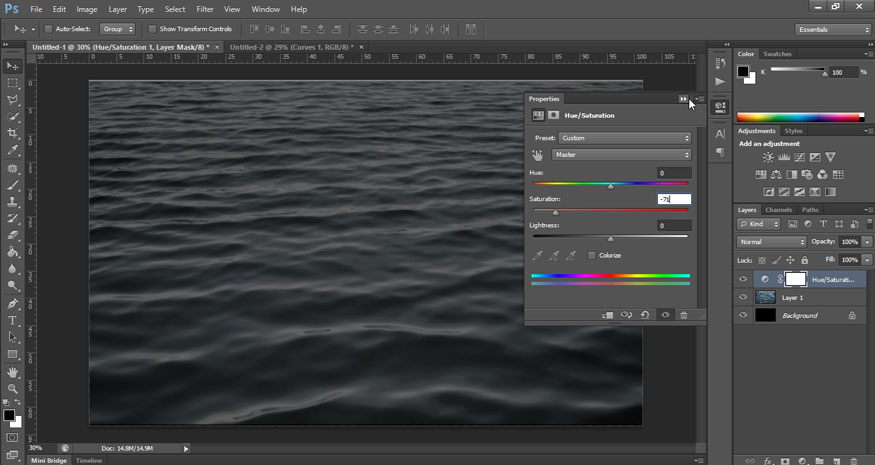The image size is (875, 465).
Task: Select the Zoom tool magnifier
Action: point(13,389)
